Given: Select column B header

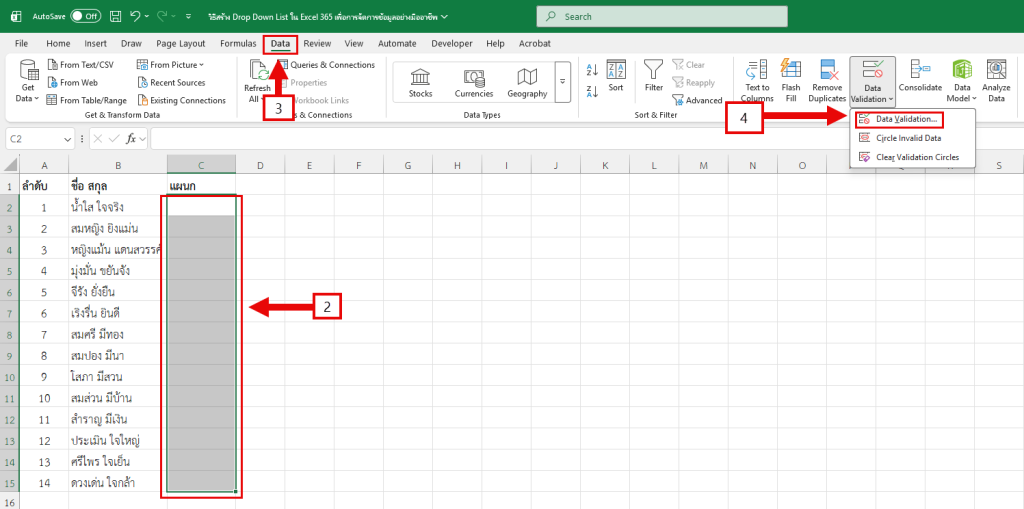Looking at the screenshot, I should 118,166.
